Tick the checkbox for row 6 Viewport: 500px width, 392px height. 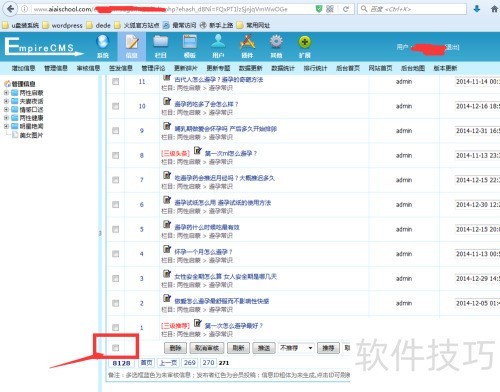(x=116, y=205)
